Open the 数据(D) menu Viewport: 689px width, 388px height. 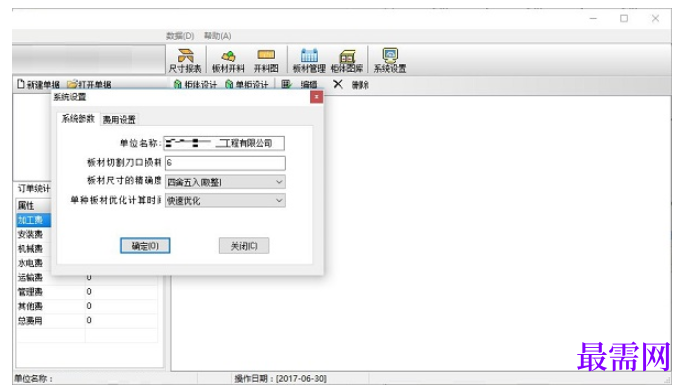click(x=180, y=36)
